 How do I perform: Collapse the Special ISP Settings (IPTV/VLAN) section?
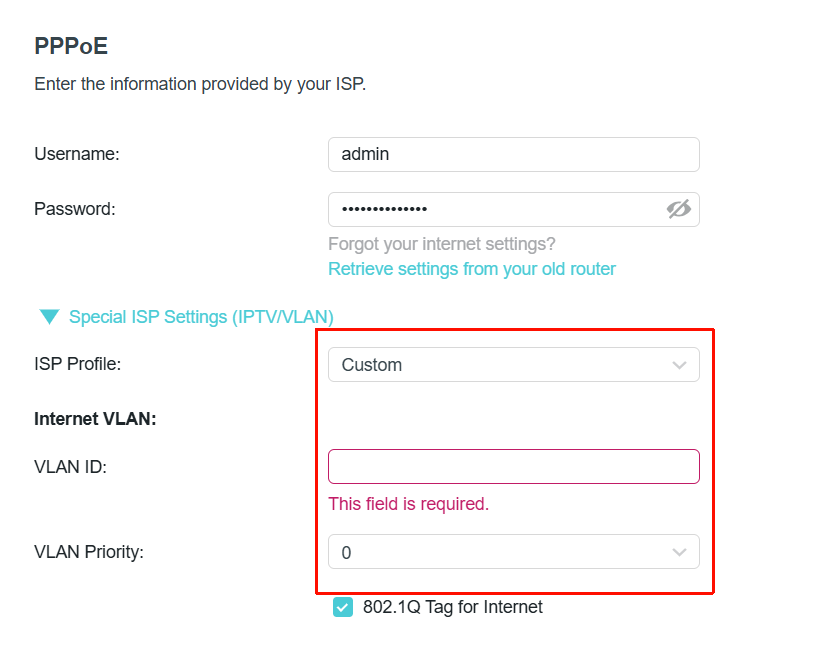coord(49,316)
